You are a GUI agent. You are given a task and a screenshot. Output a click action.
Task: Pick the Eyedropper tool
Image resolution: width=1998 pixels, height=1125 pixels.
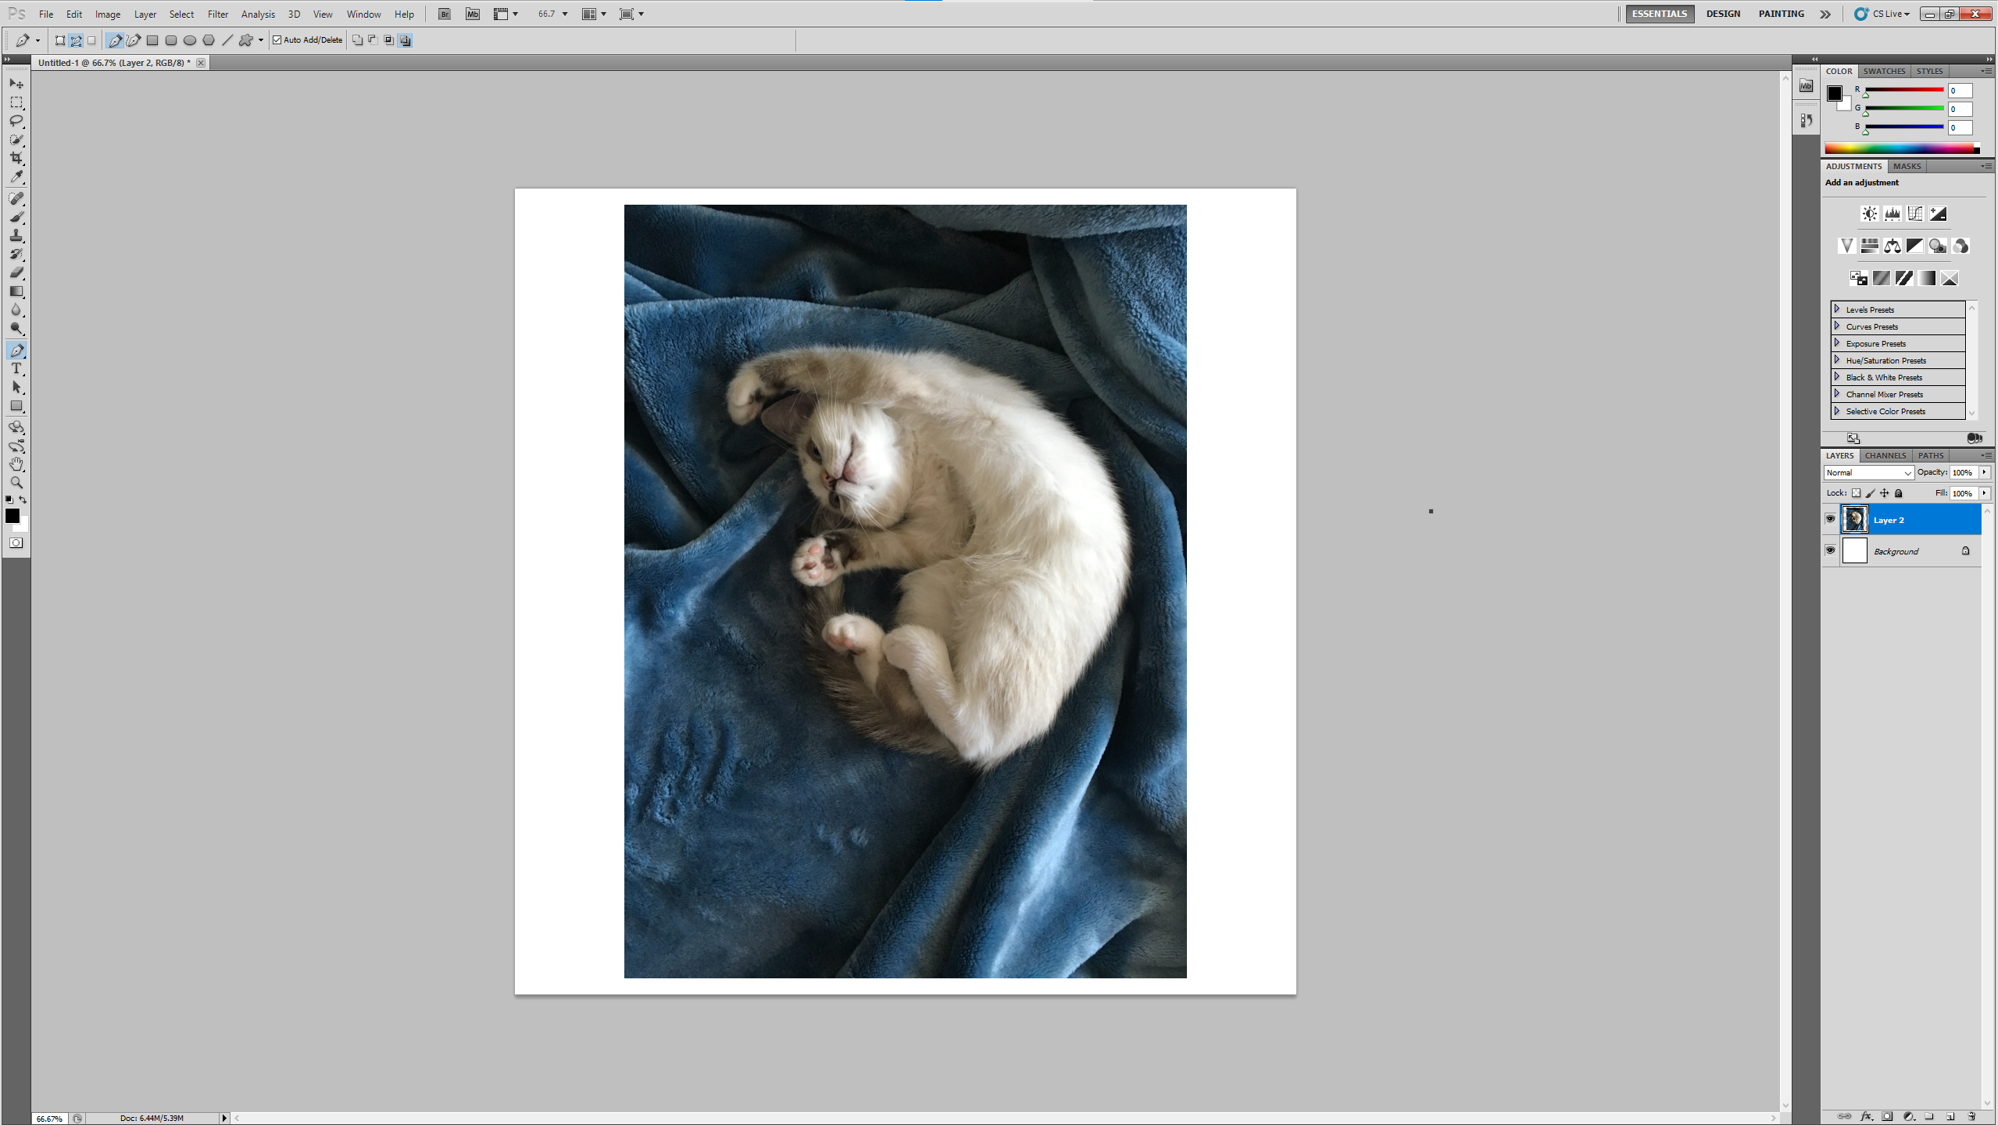pyautogui.click(x=17, y=177)
